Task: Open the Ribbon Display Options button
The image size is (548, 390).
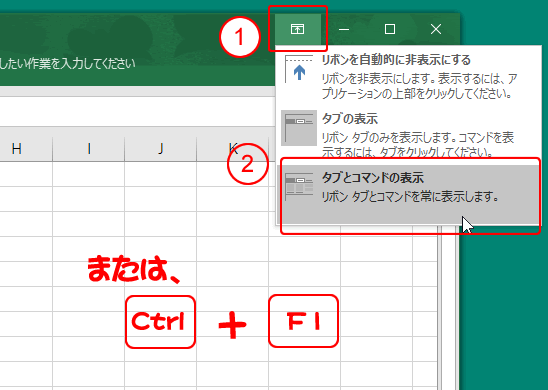Action: tap(298, 29)
